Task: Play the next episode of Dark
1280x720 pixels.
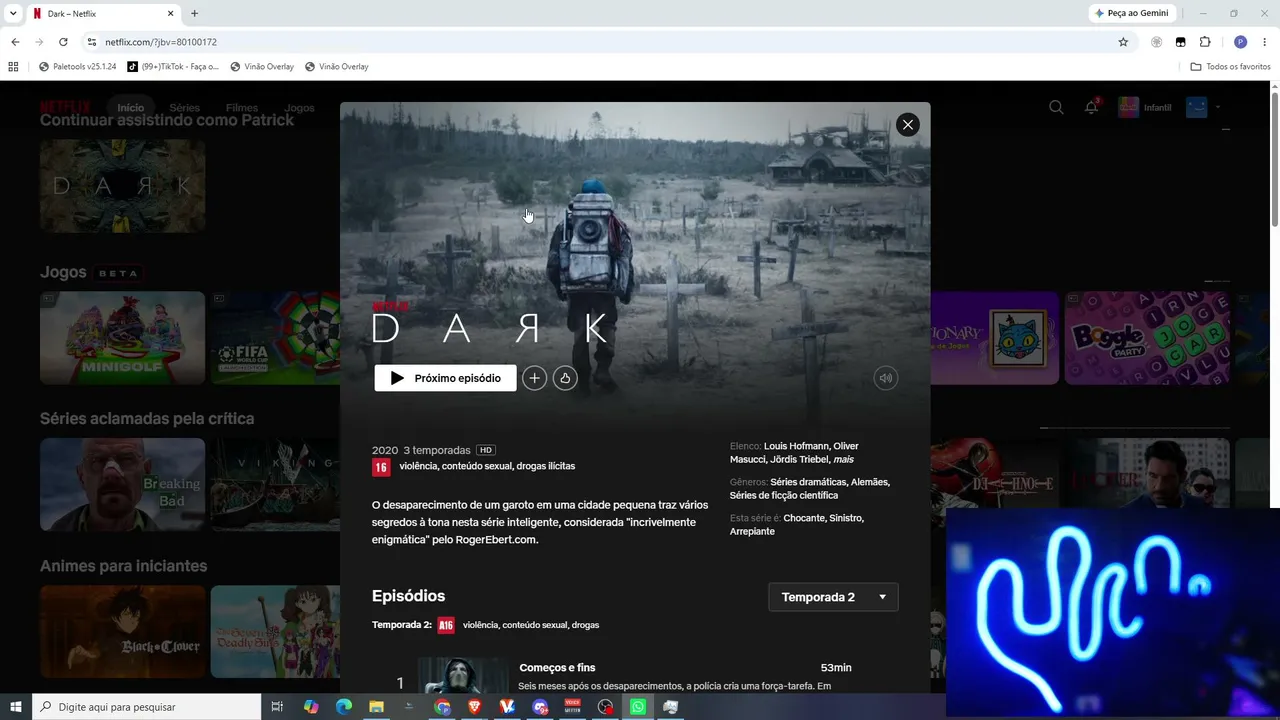Action: [x=445, y=378]
